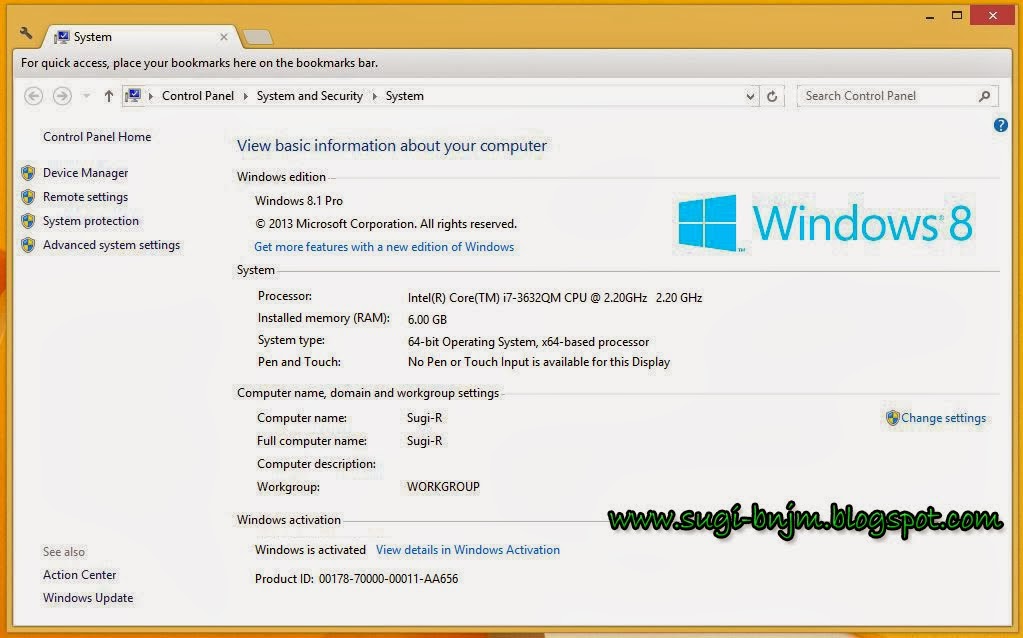Viewport: 1023px width, 638px height.
Task: Close the window with the red X
Action: (992, 16)
